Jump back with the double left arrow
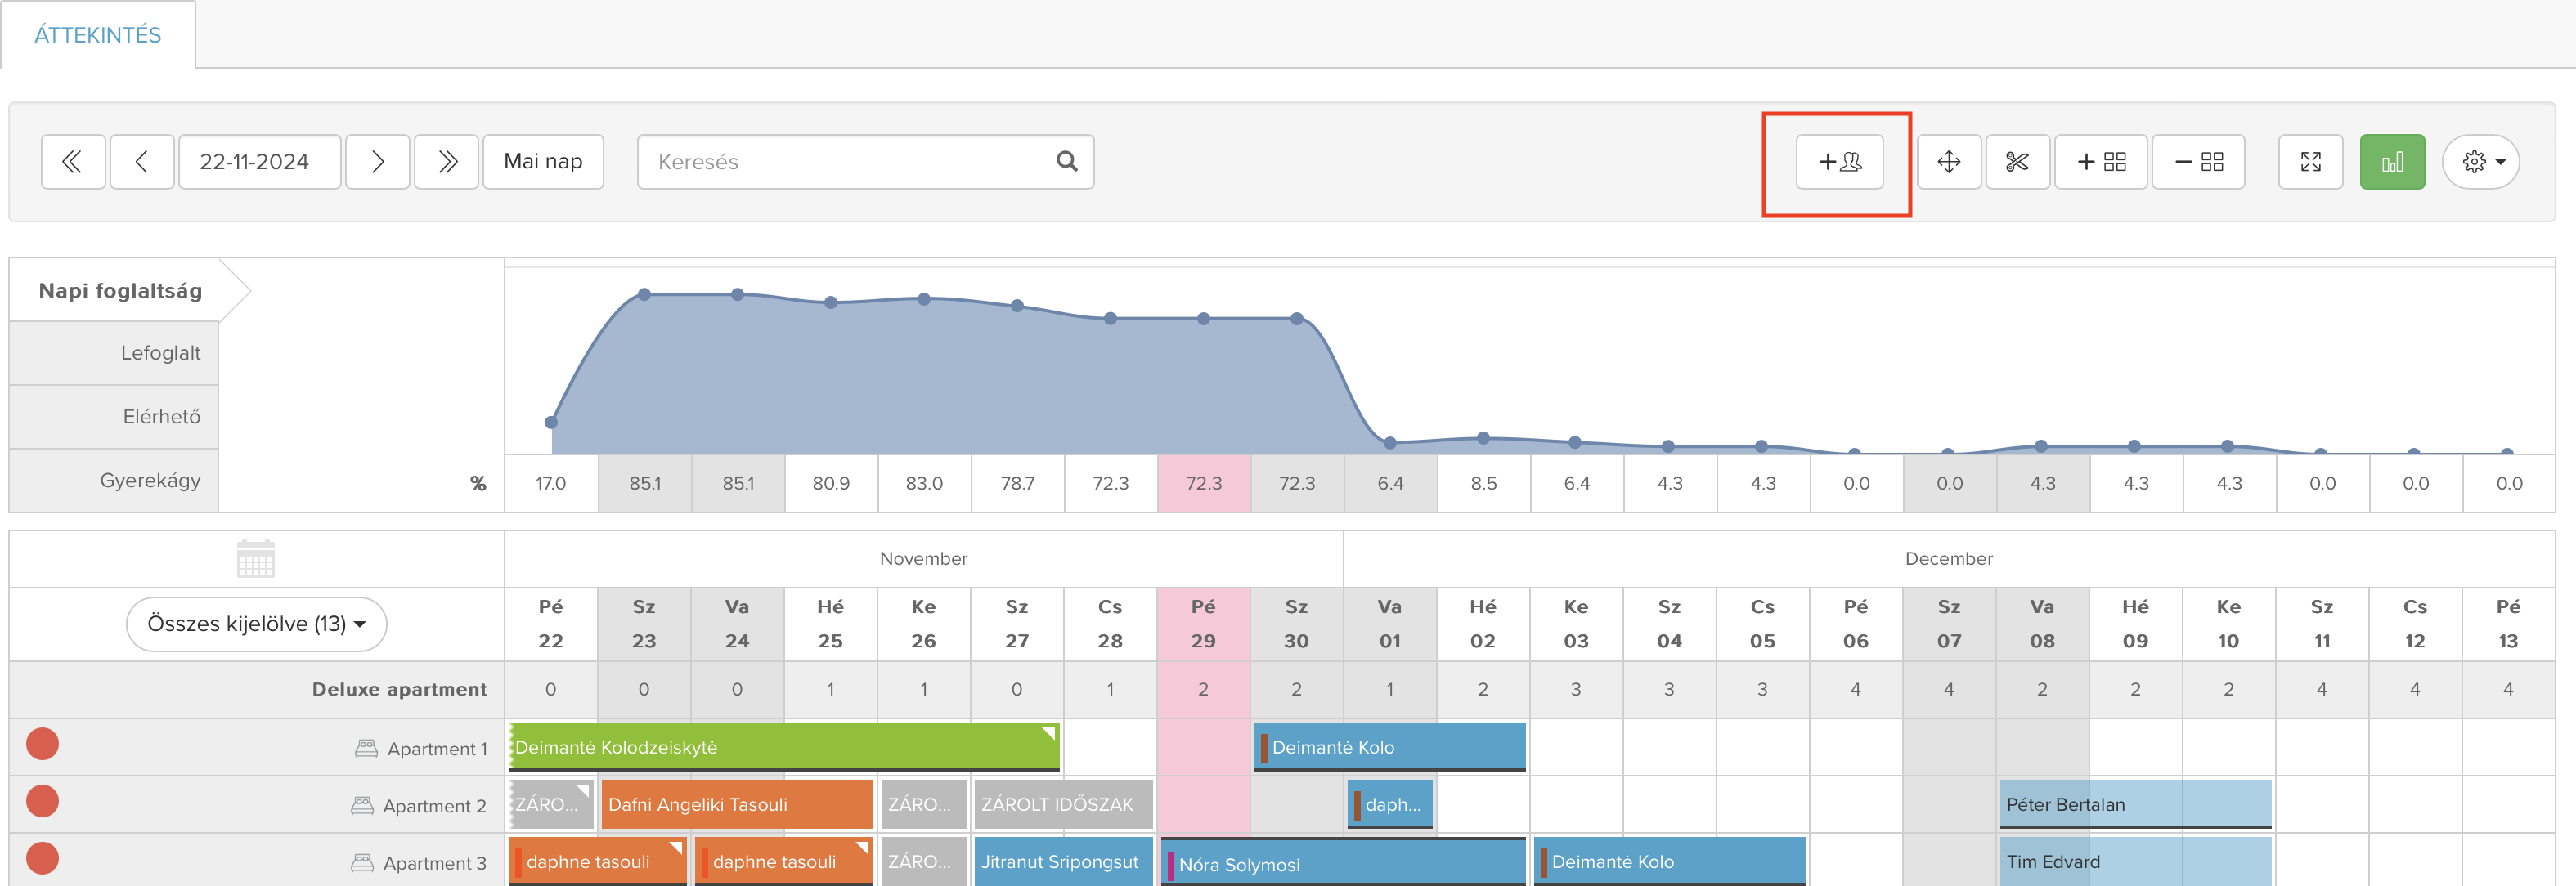The width and height of the screenshot is (2576, 886). tap(73, 162)
